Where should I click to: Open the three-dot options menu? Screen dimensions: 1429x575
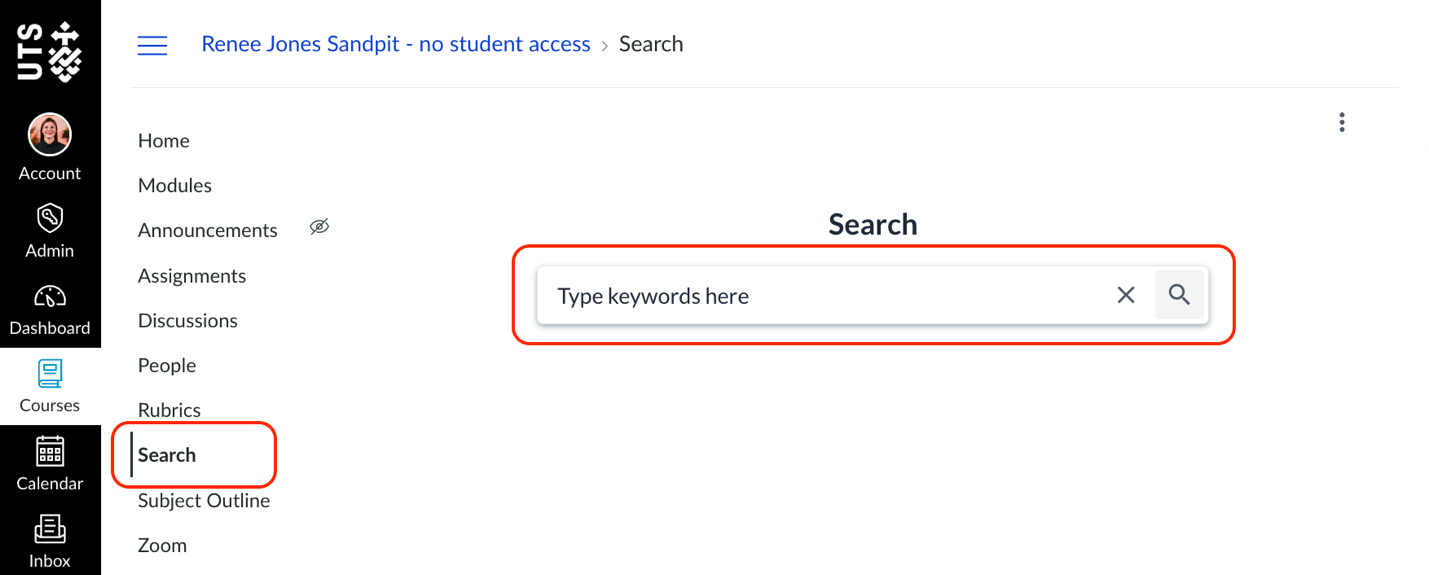click(1342, 122)
